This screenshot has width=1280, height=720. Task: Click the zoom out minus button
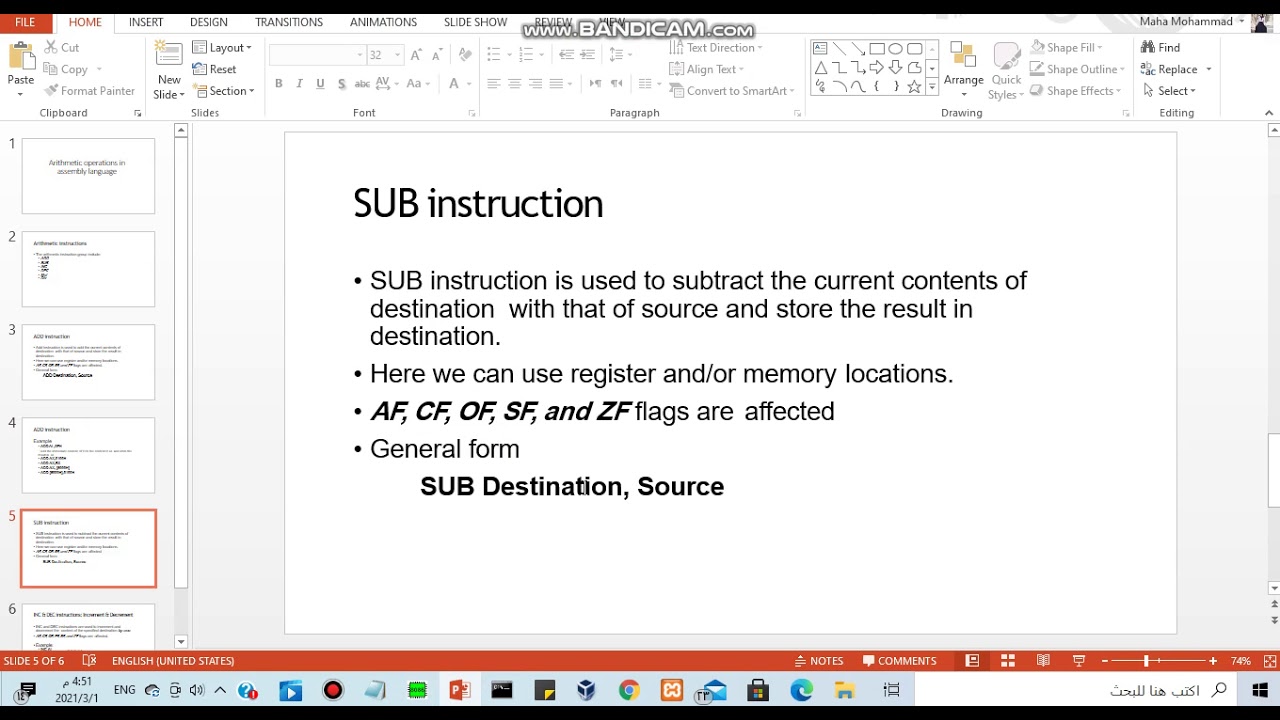click(1105, 661)
